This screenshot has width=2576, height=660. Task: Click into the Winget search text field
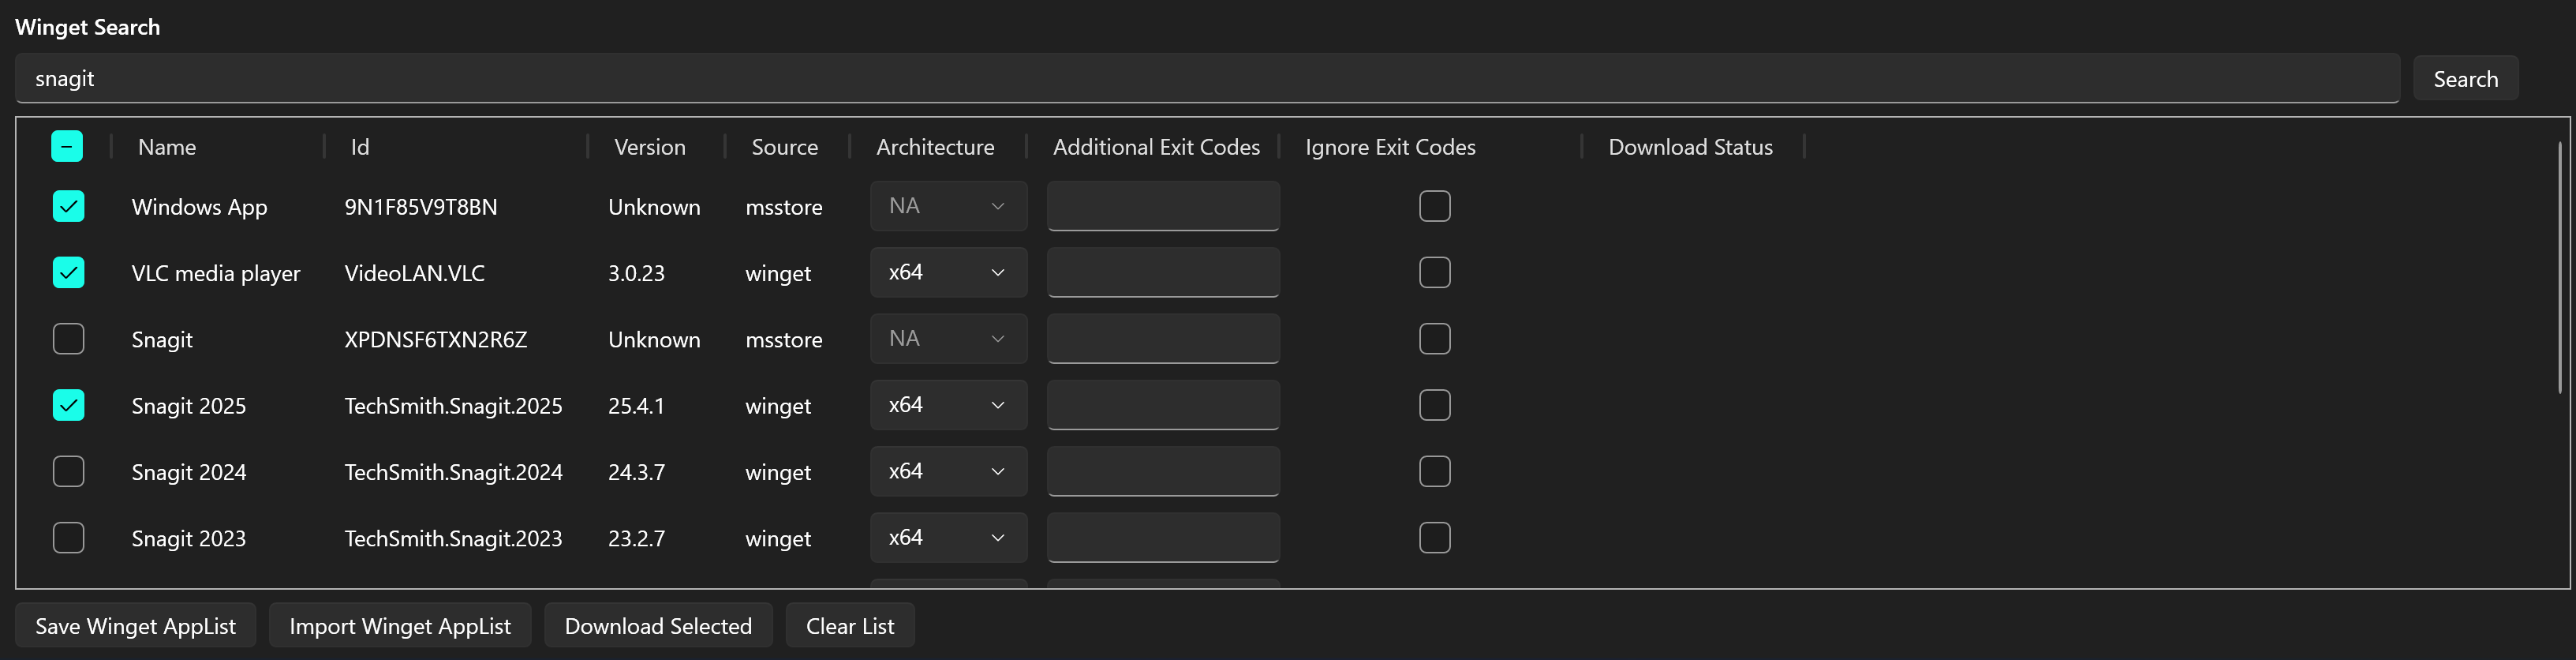tap(1200, 79)
